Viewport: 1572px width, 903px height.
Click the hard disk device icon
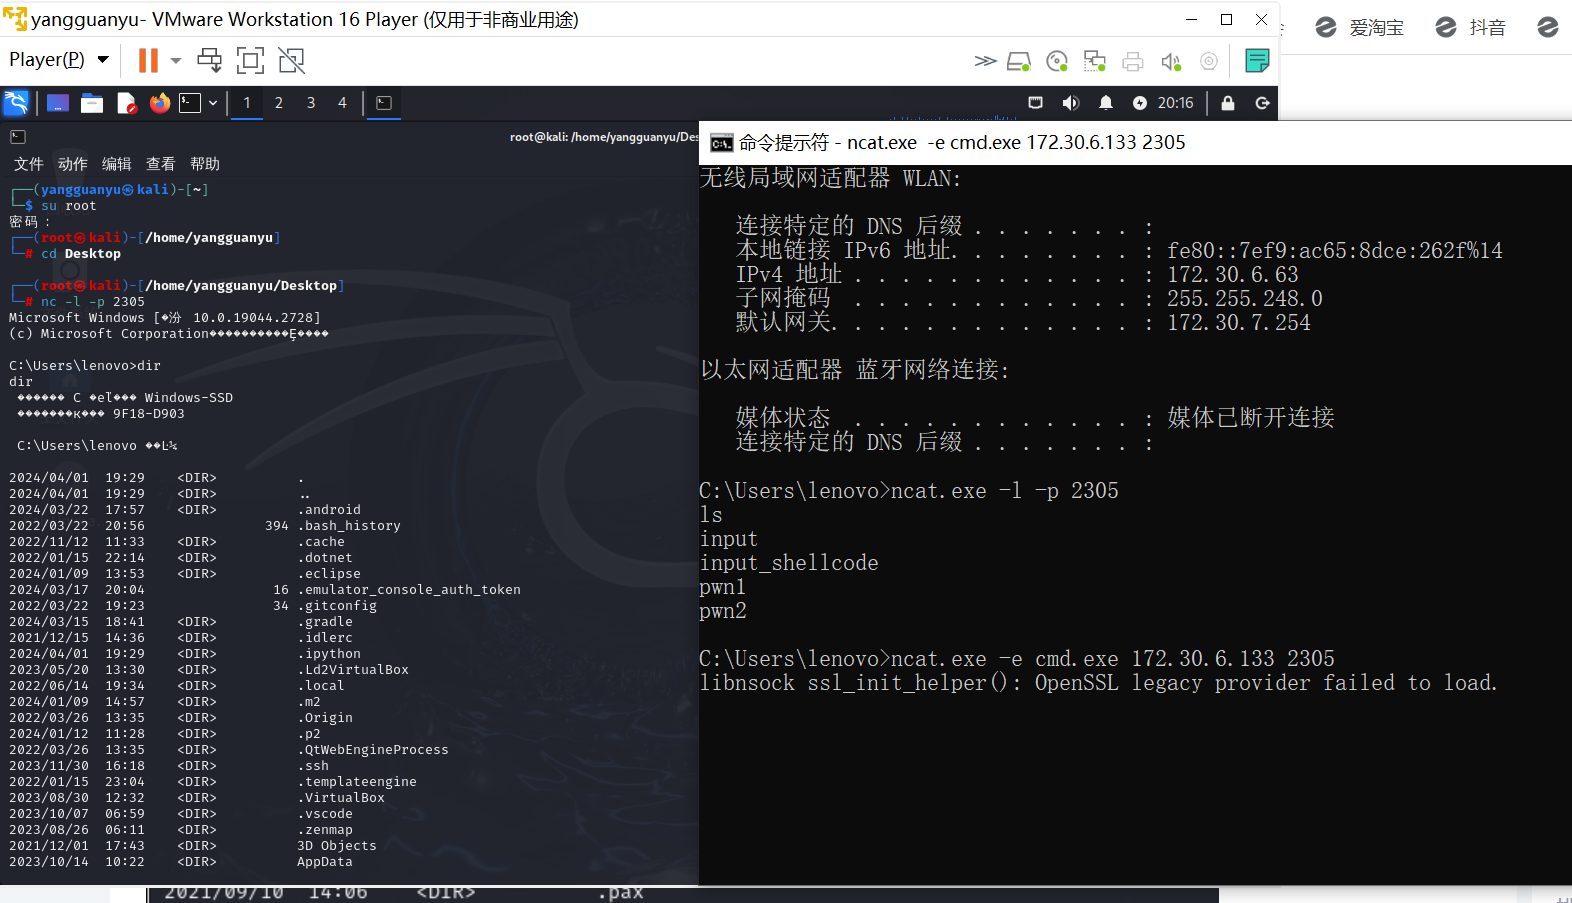(1019, 62)
